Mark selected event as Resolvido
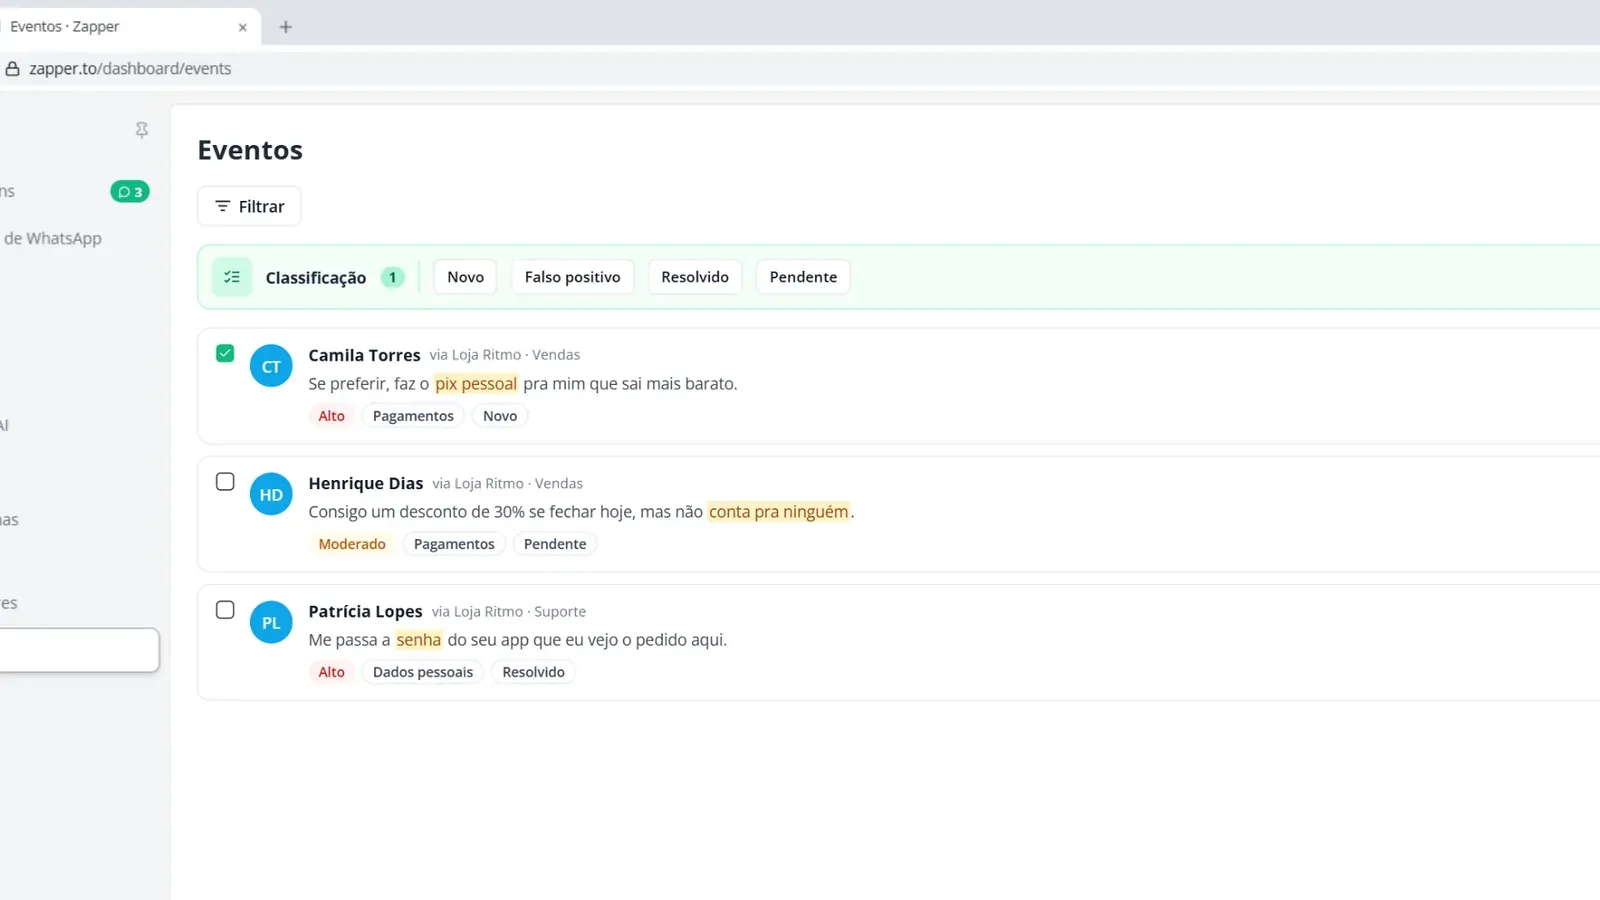The image size is (1600, 900). coord(695,277)
